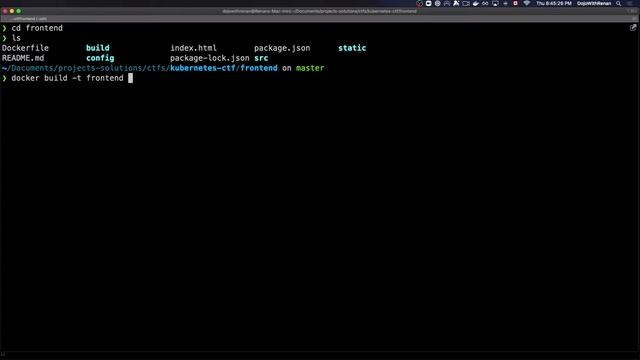The image size is (640, 360).
Task: Click the 'master' branch name in prompt
Action: point(310,68)
